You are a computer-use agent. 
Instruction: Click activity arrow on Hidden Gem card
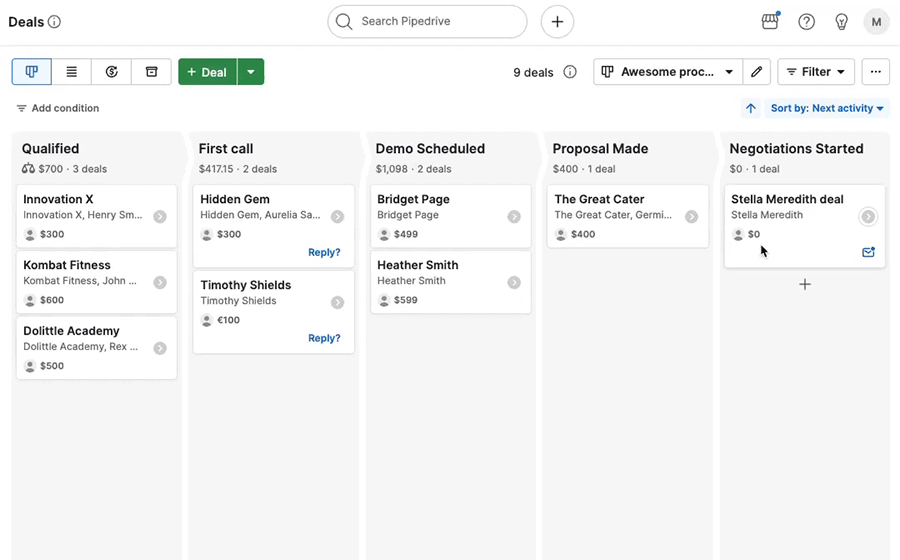338,216
